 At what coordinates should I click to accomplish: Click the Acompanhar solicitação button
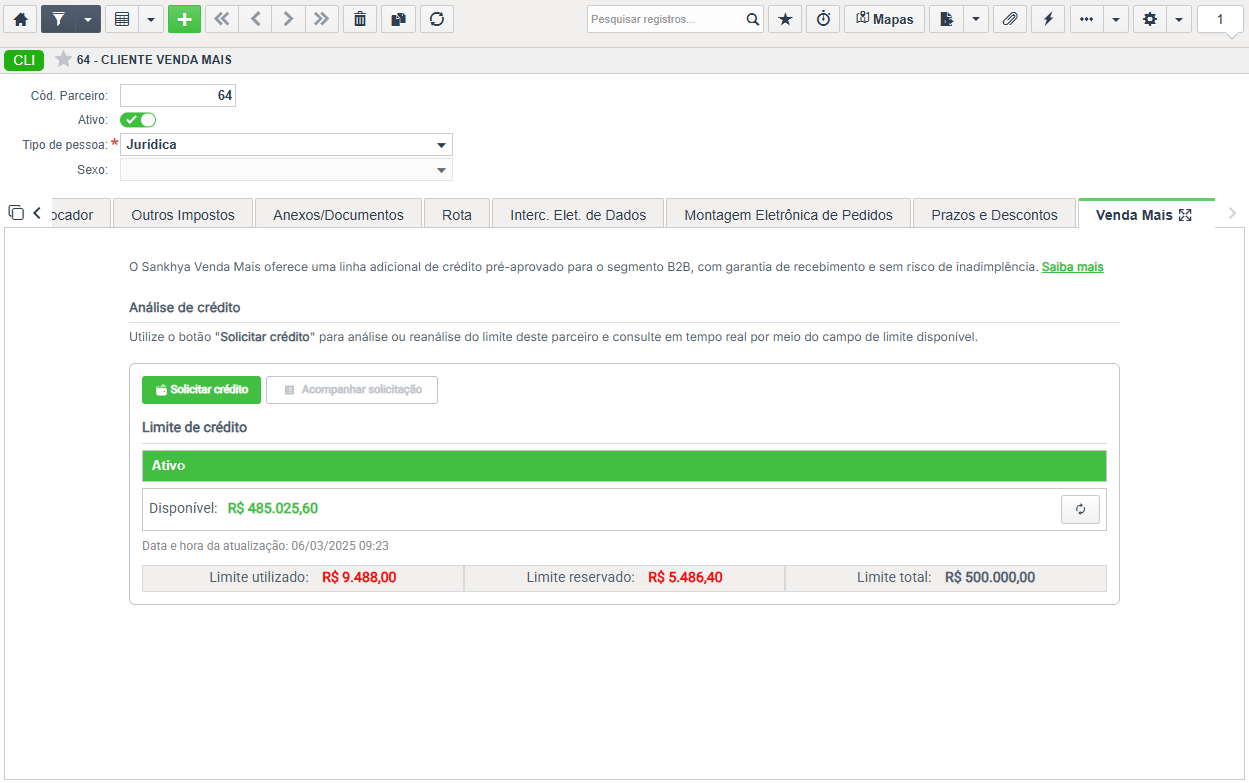(x=352, y=390)
